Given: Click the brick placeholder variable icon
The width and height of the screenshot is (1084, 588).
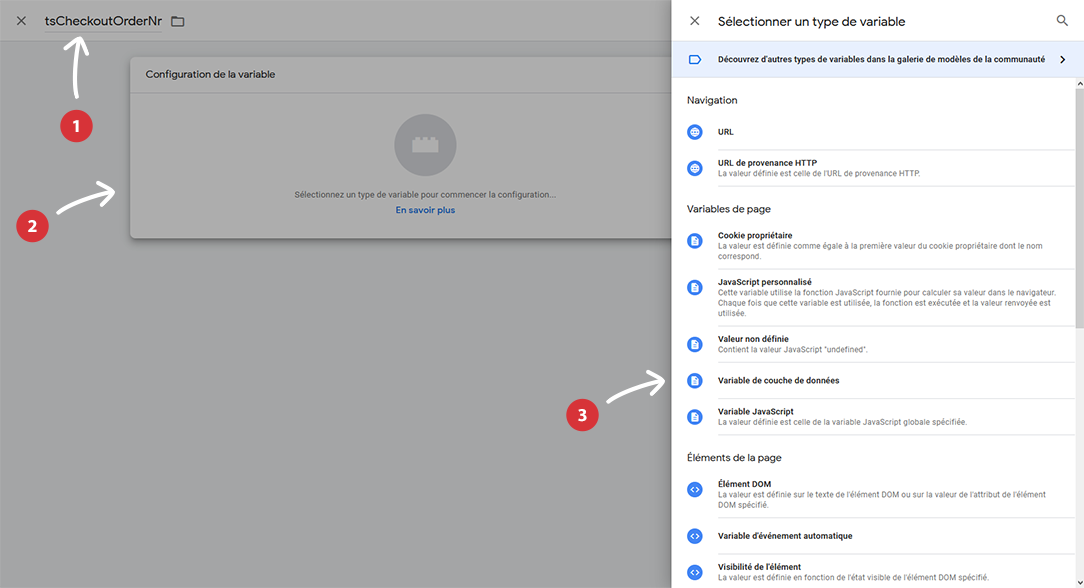Looking at the screenshot, I should [x=425, y=145].
